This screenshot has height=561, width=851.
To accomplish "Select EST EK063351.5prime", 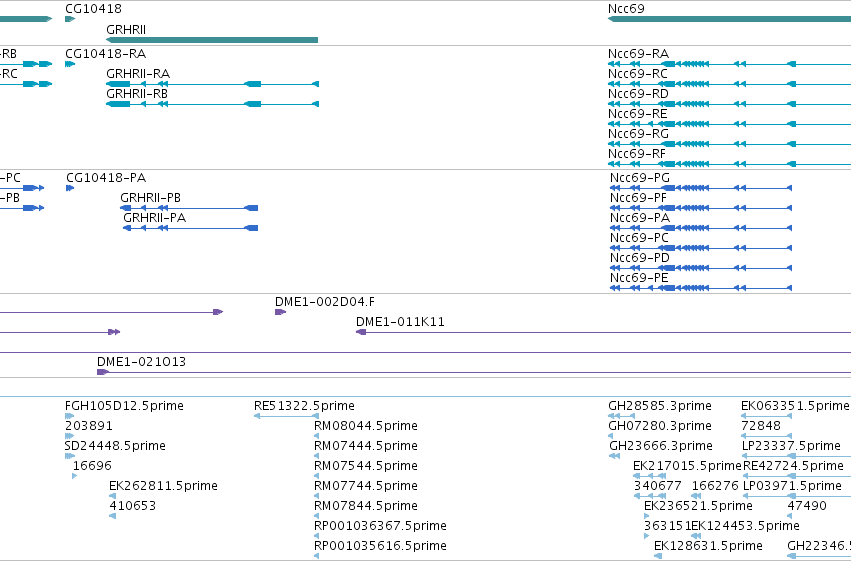I will click(795, 406).
